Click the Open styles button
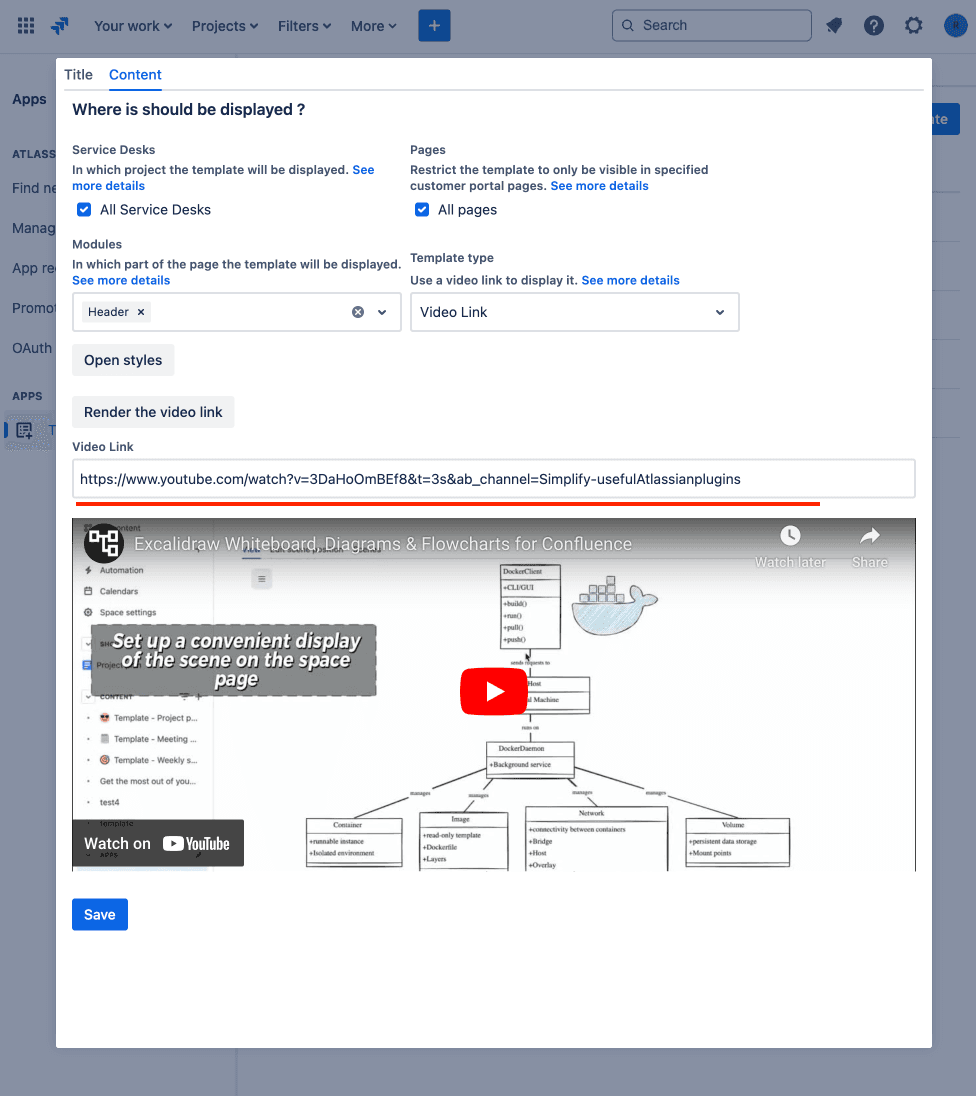The width and height of the screenshot is (976, 1096). tap(123, 360)
